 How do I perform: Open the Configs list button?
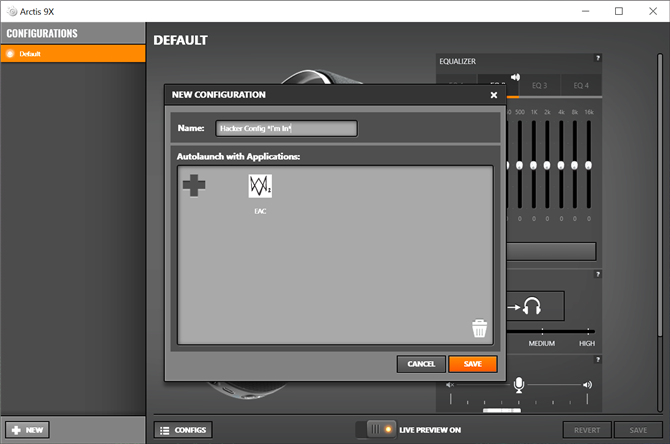(x=182, y=430)
